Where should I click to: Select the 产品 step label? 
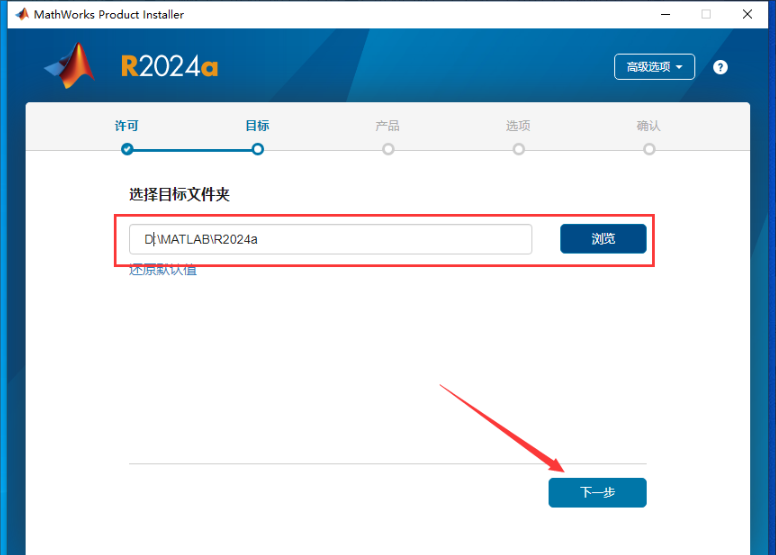(388, 125)
